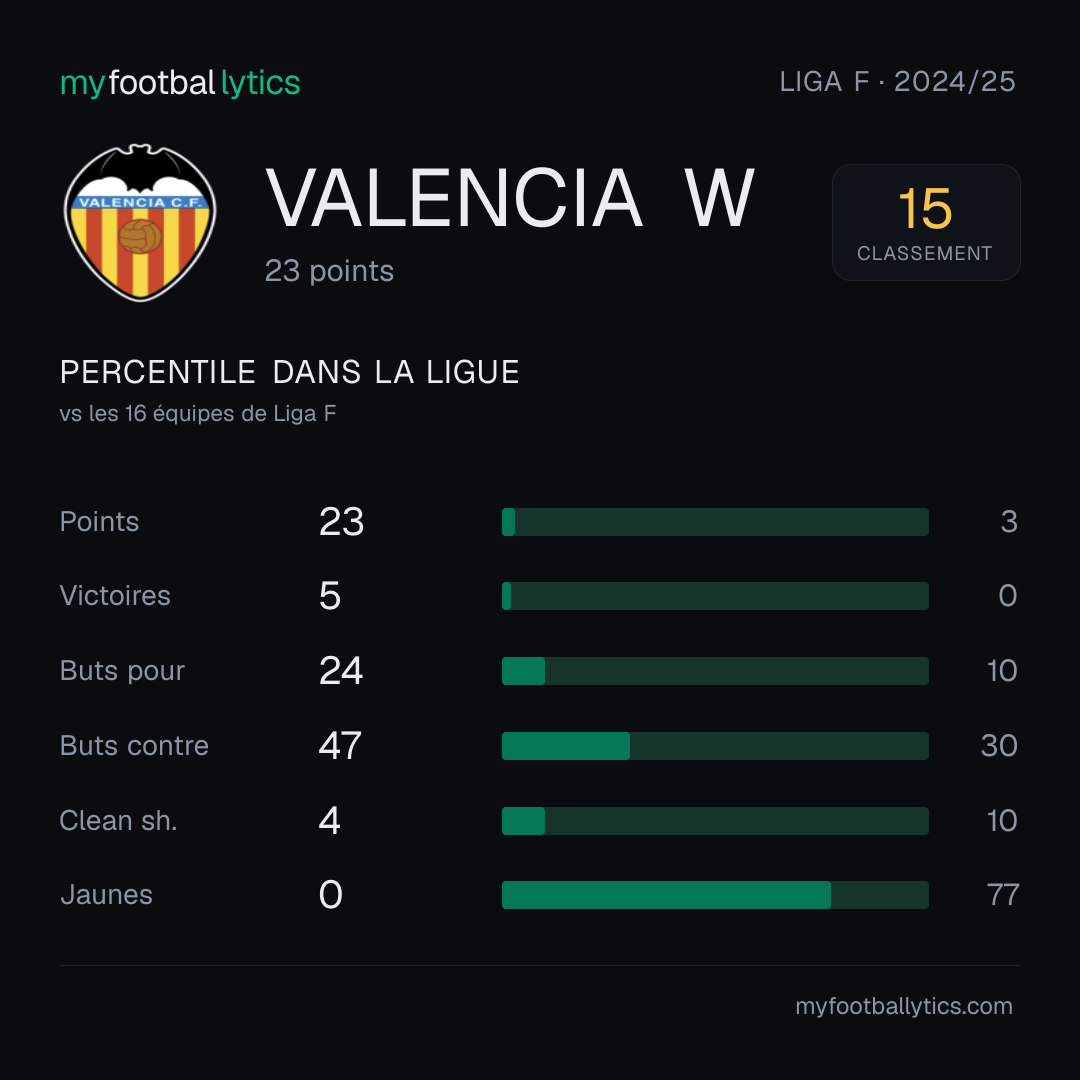This screenshot has width=1080, height=1080.
Task: Select the Buts contre stat label
Action: coord(134,746)
